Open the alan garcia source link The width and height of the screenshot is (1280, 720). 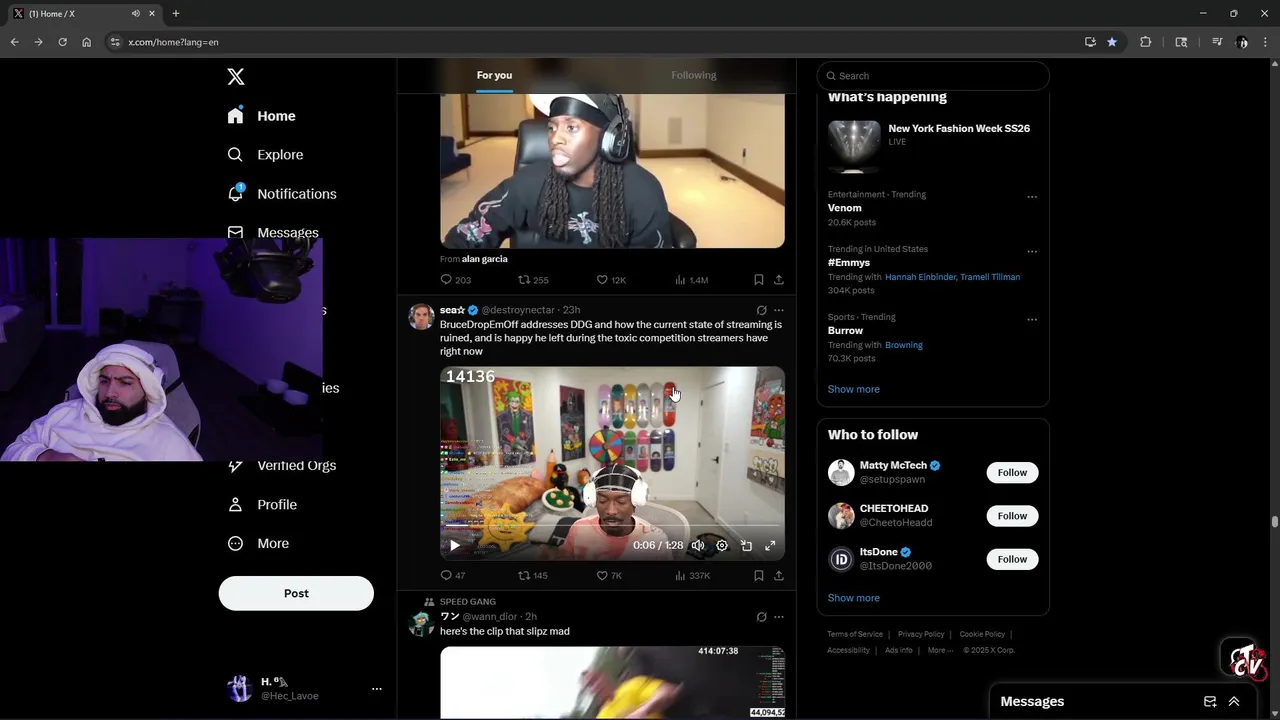pyautogui.click(x=484, y=259)
